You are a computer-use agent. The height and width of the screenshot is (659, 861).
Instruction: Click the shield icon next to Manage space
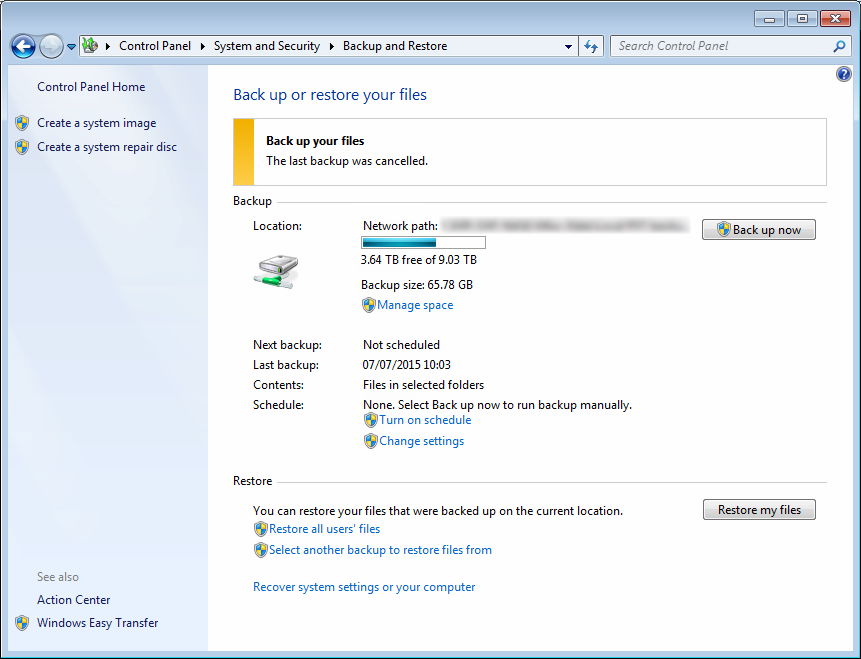click(x=368, y=305)
